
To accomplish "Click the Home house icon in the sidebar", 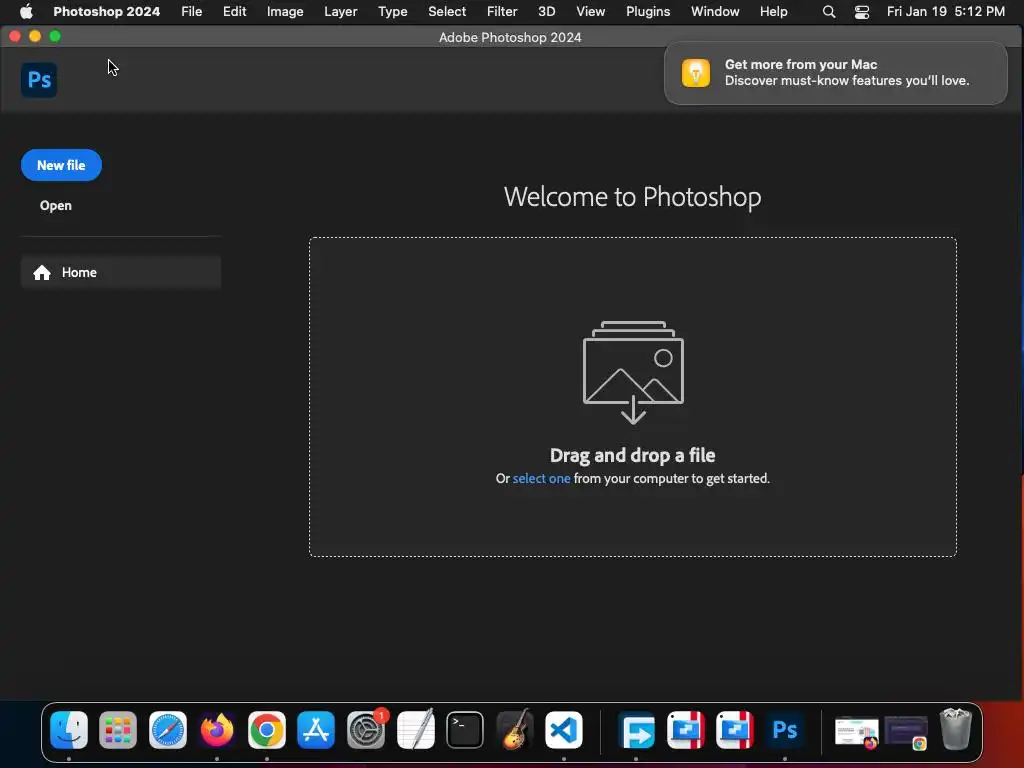I will point(42,272).
